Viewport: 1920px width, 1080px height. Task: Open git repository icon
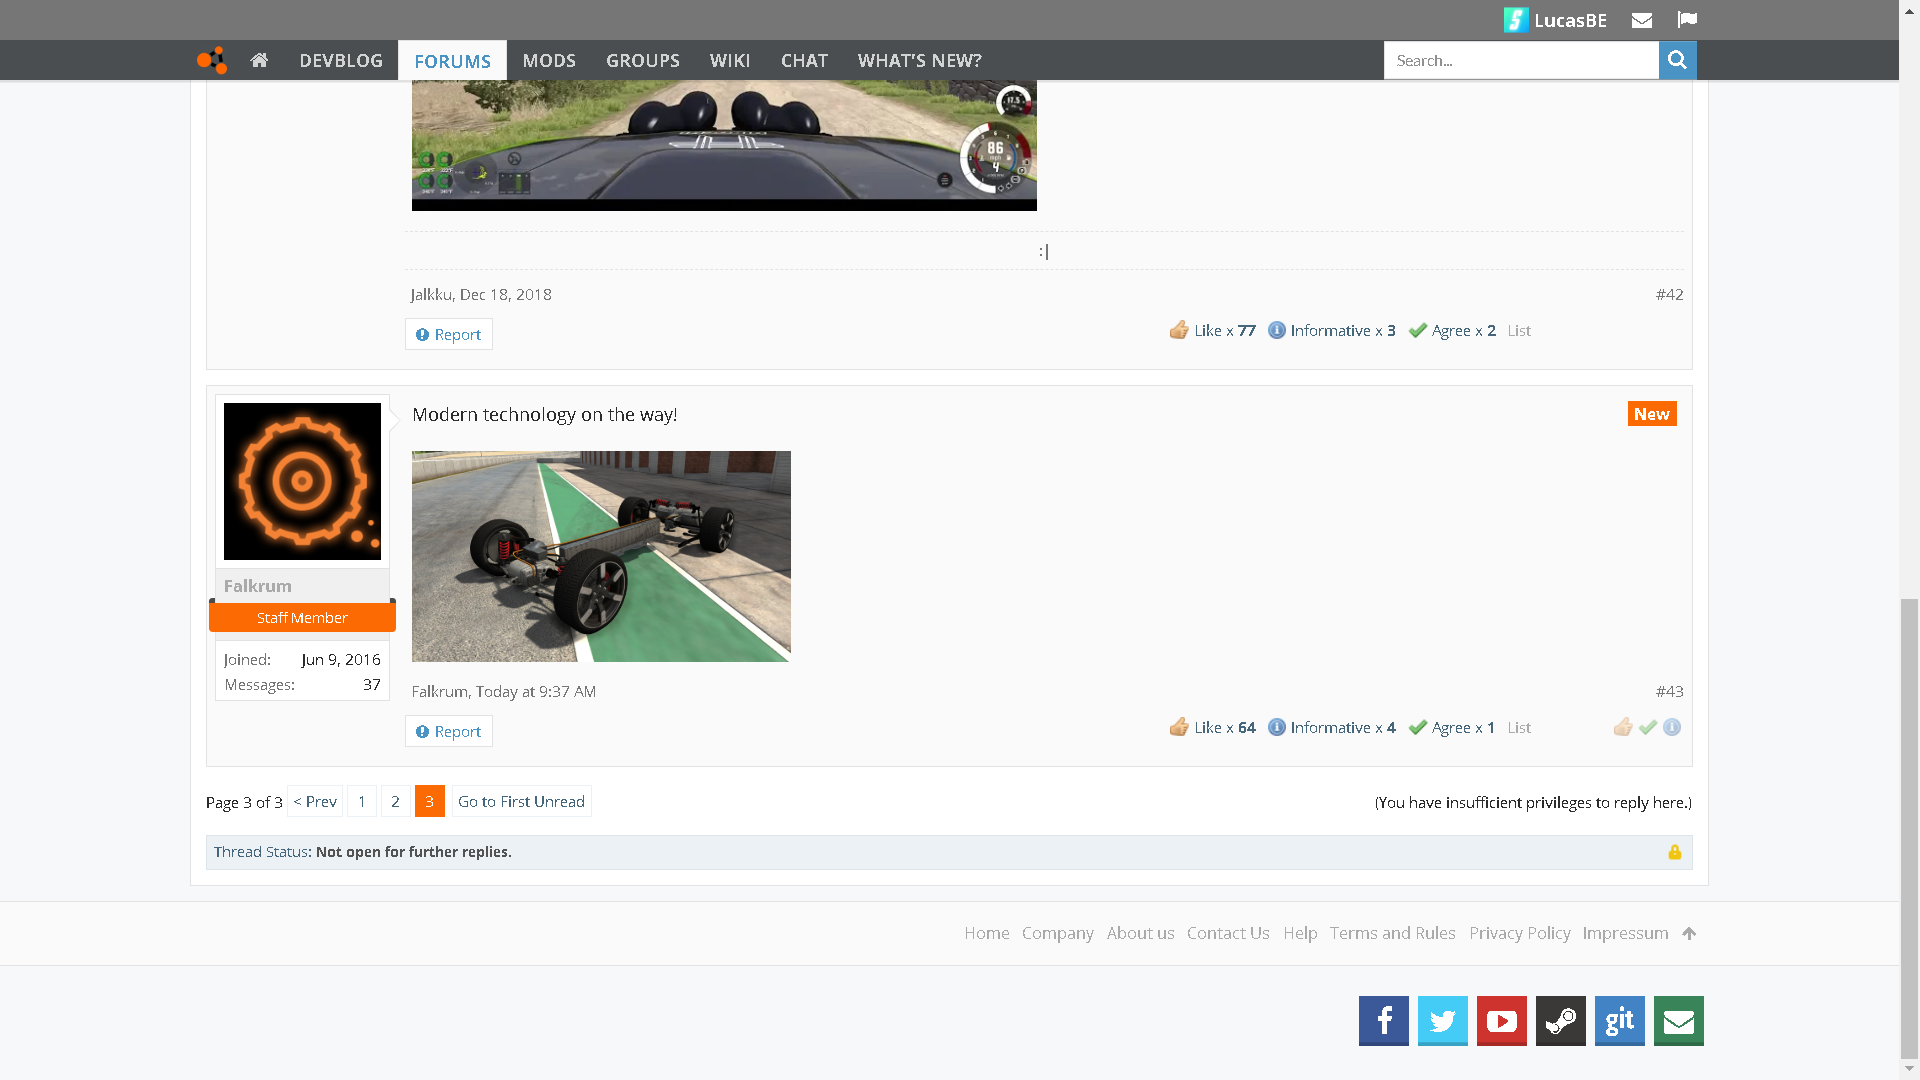(x=1619, y=1021)
